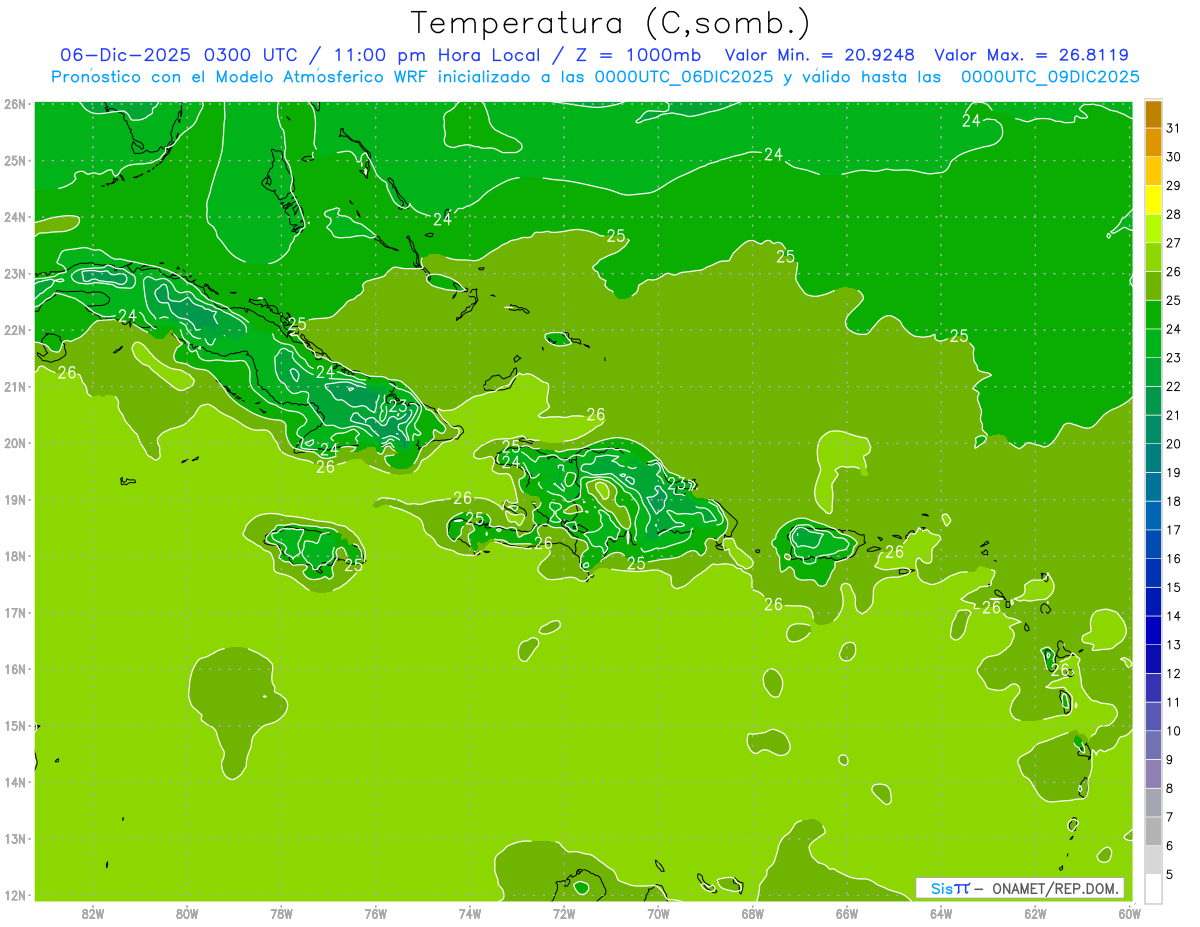Click the '70W' longitude axis label

658,914
